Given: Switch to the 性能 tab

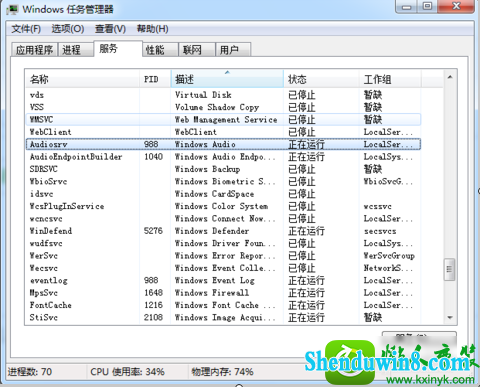Looking at the screenshot, I should pyautogui.click(x=160, y=50).
